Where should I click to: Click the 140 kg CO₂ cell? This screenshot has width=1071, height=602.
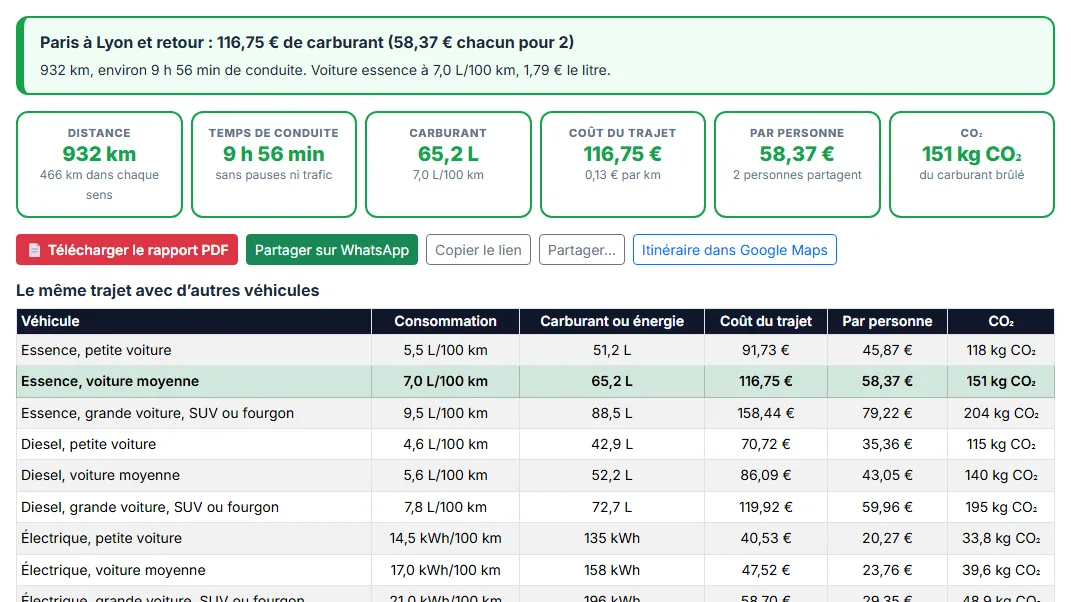1001,476
